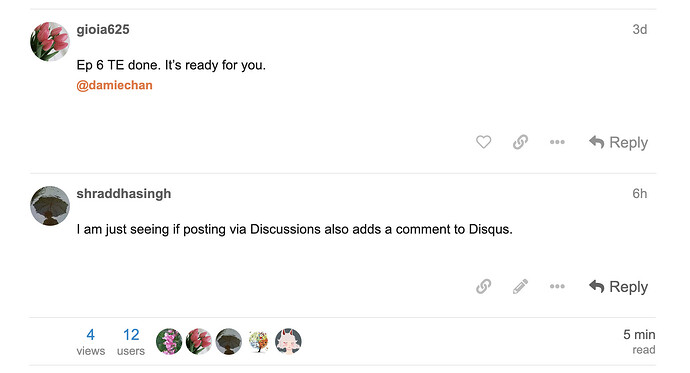Select the pink orchid participant avatar
Image resolution: width=690 pixels, height=373 pixels.
click(x=169, y=341)
